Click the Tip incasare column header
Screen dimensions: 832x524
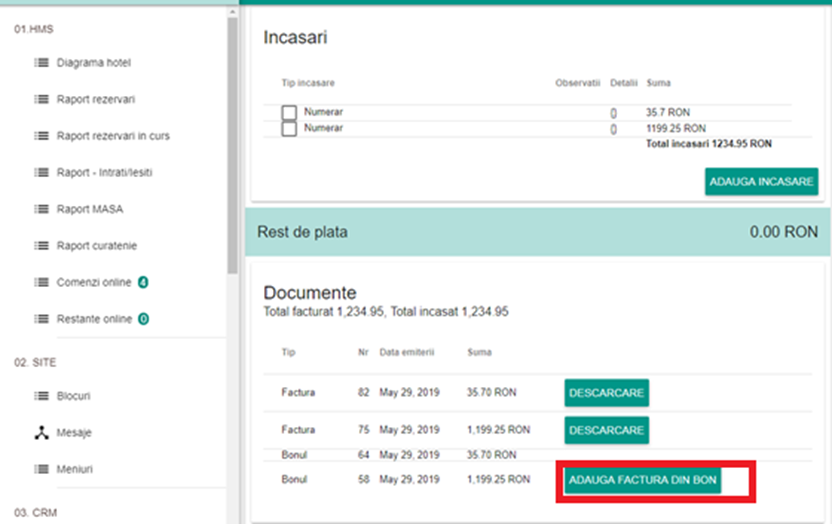point(308,83)
